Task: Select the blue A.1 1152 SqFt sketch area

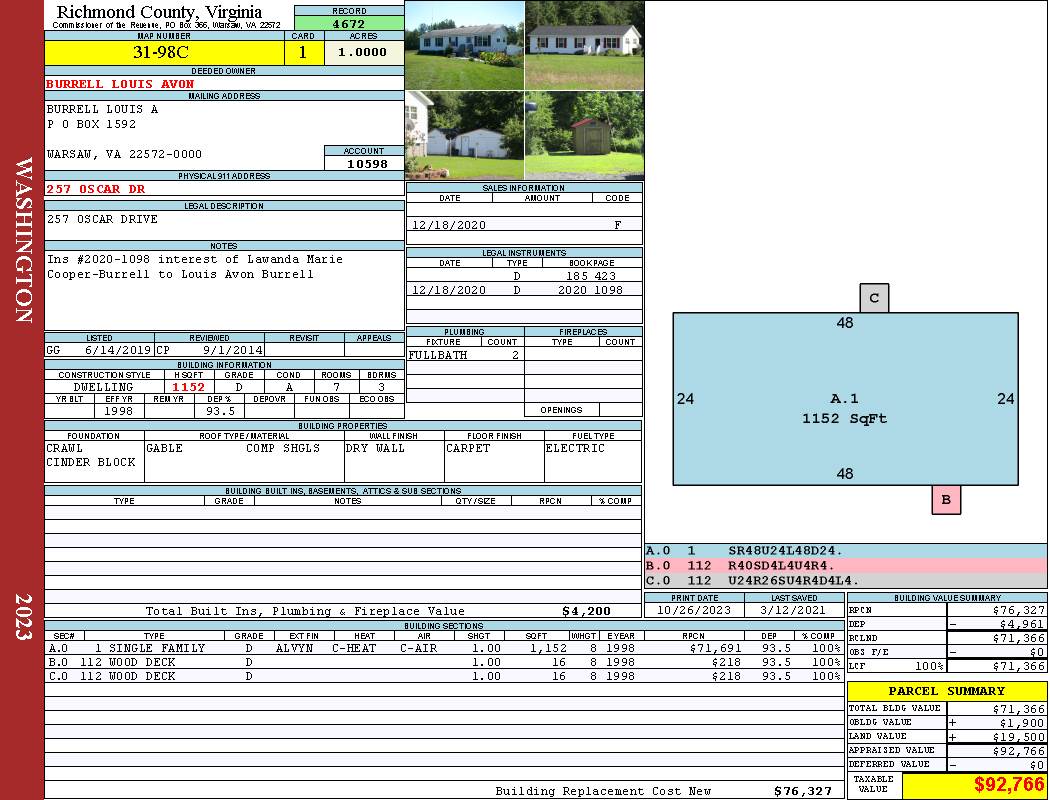Action: [x=845, y=398]
